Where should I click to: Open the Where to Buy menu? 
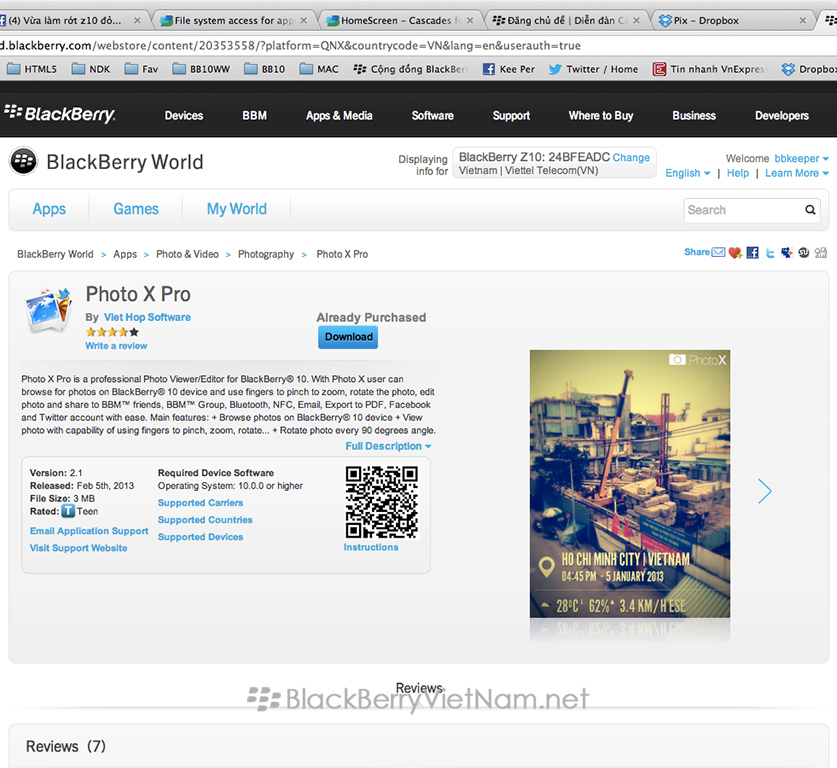click(x=601, y=115)
